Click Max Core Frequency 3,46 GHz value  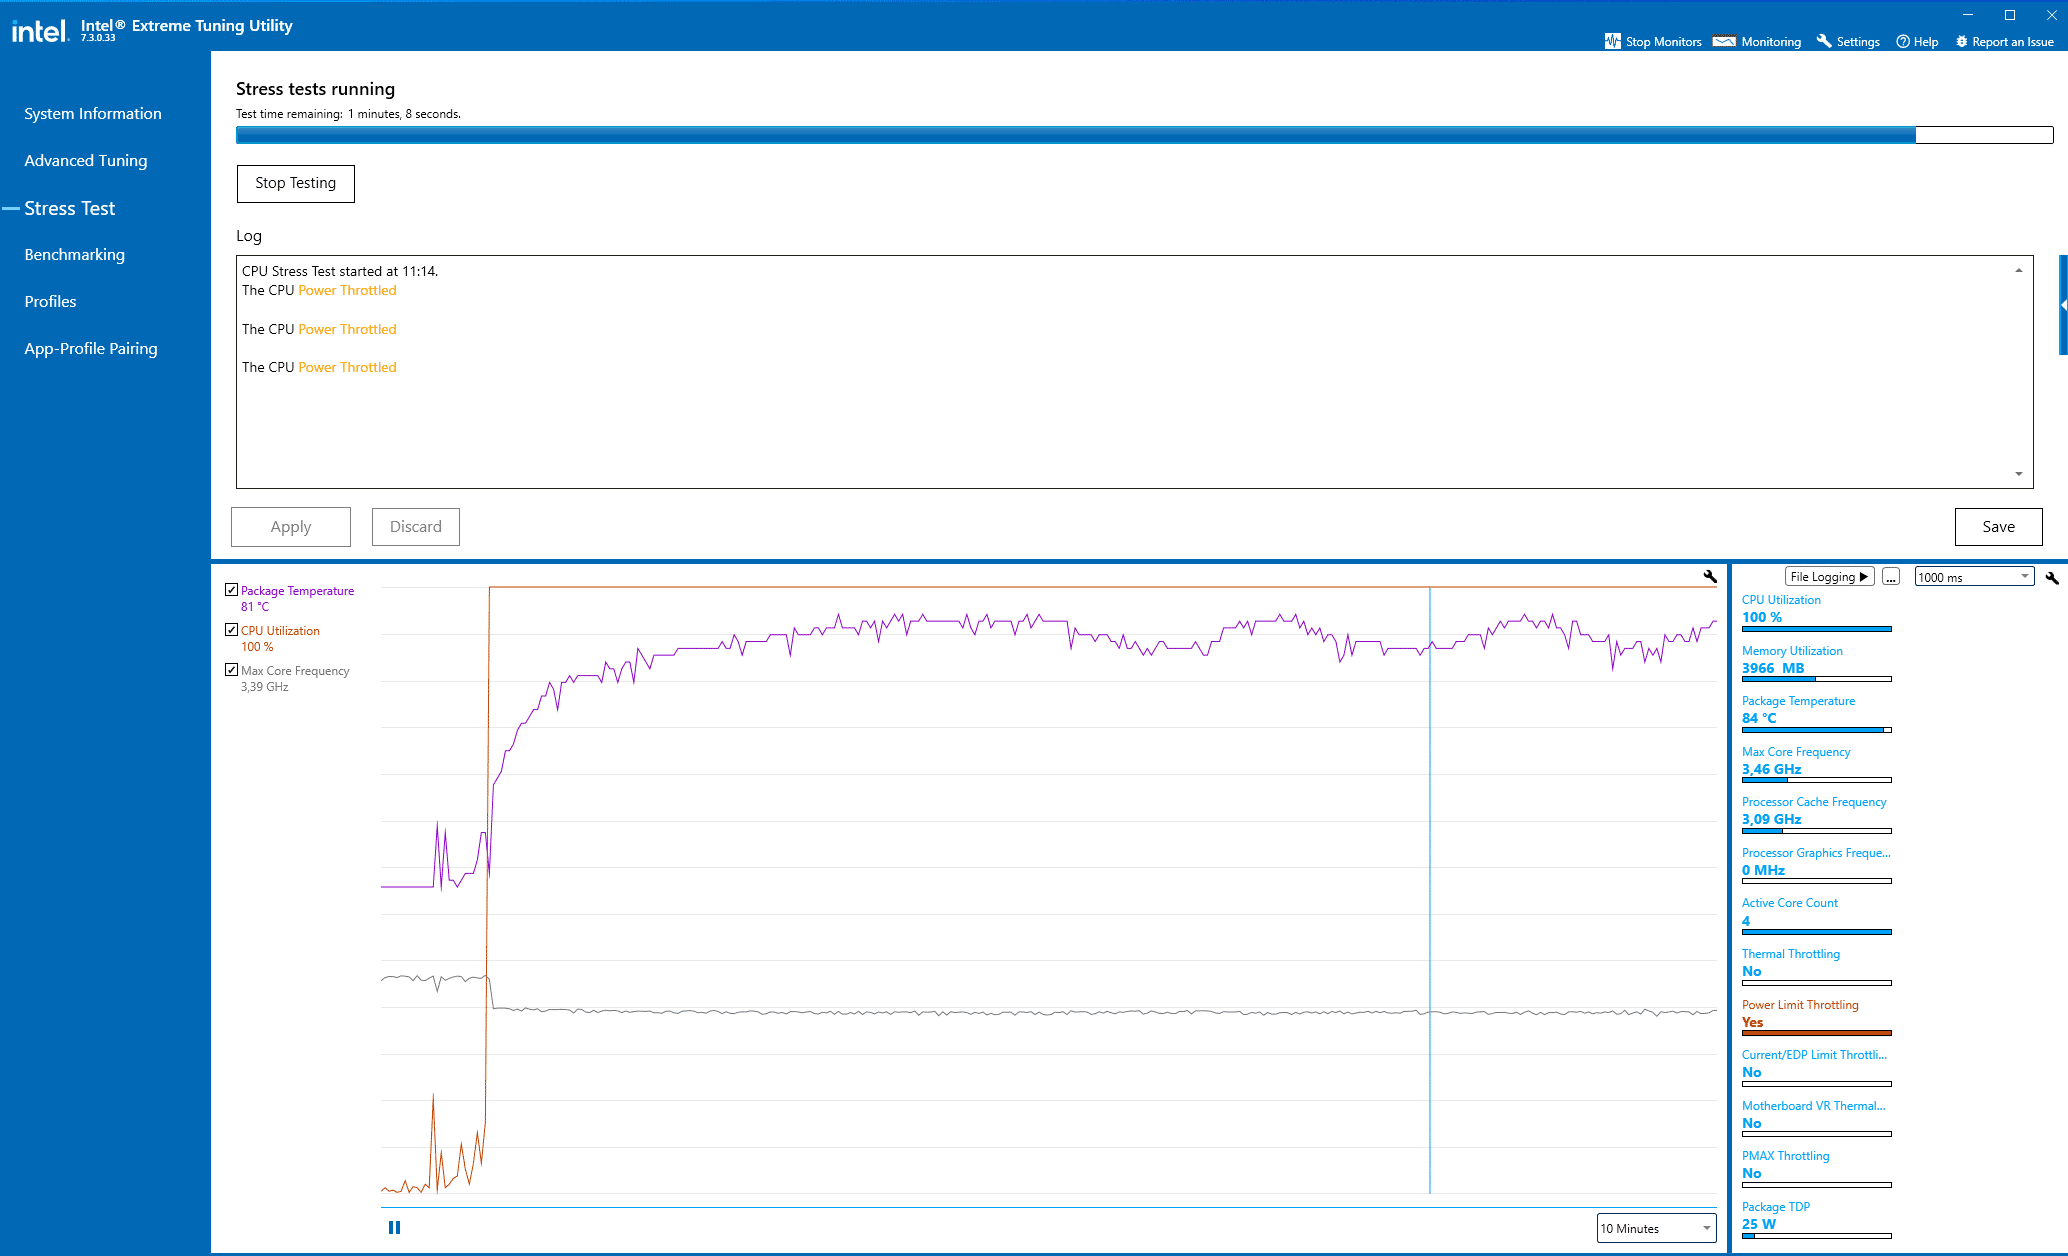(1771, 769)
